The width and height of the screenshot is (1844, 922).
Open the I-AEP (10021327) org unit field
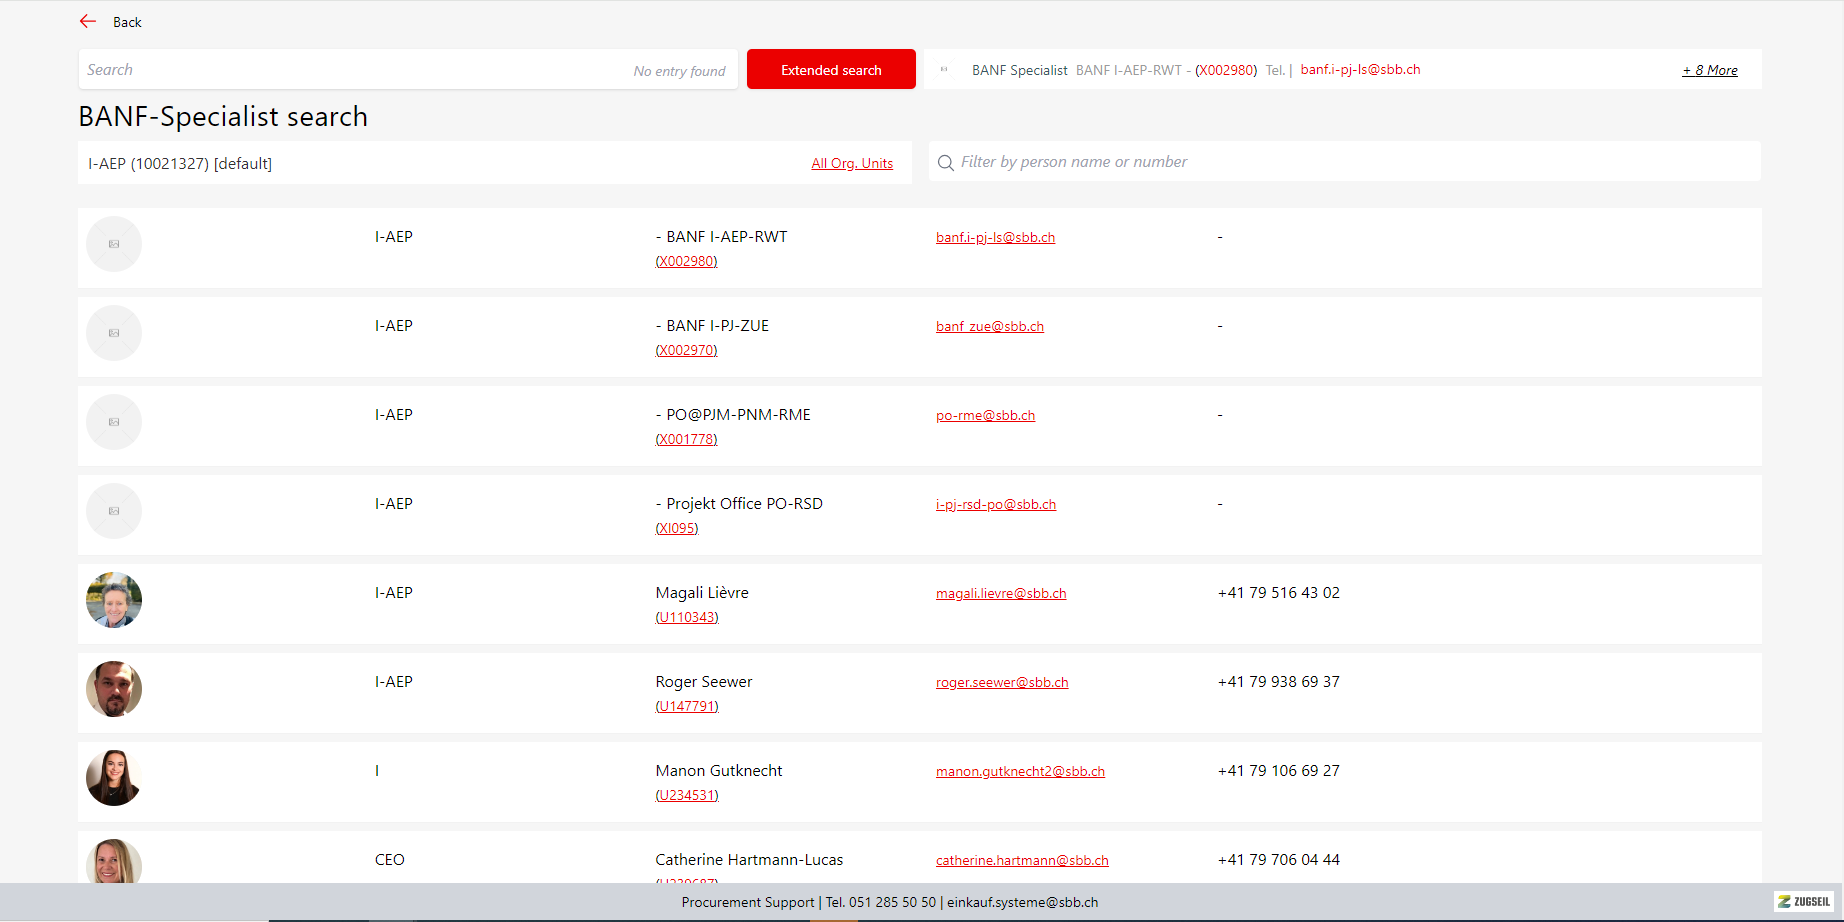pyautogui.click(x=400, y=163)
